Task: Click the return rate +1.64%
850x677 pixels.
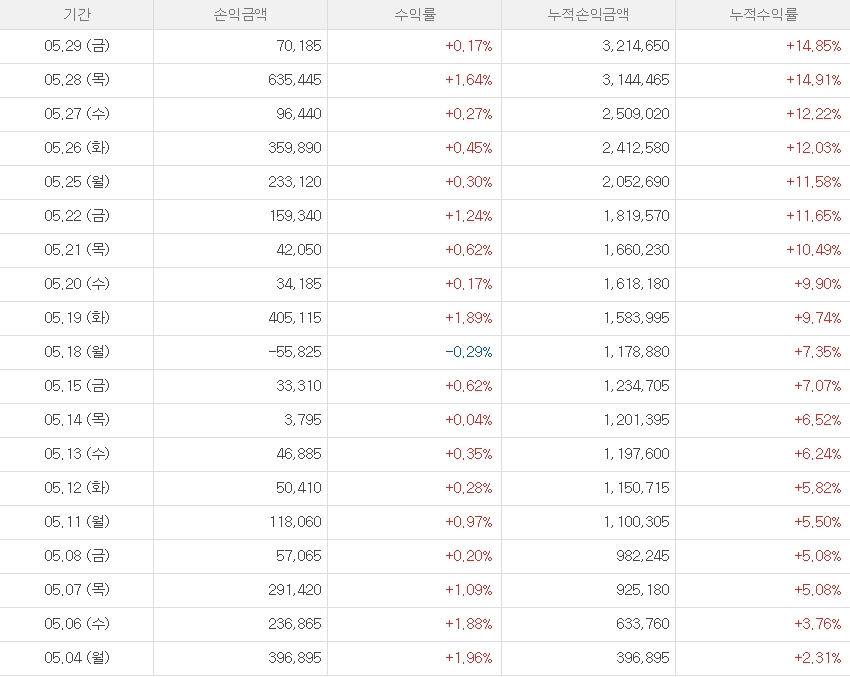Action: [469, 80]
